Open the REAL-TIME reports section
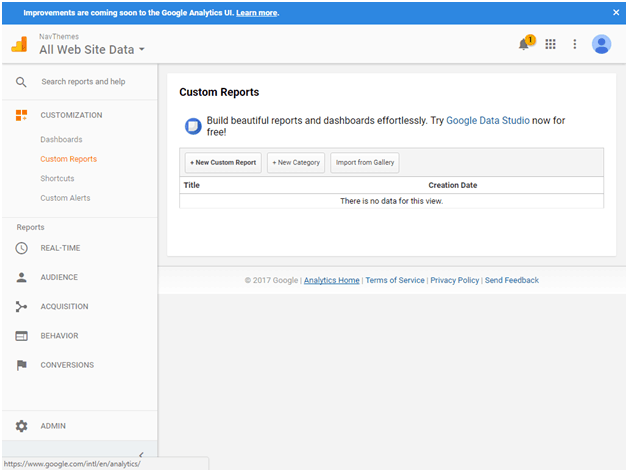Screen dimensions: 628x472 (60, 248)
